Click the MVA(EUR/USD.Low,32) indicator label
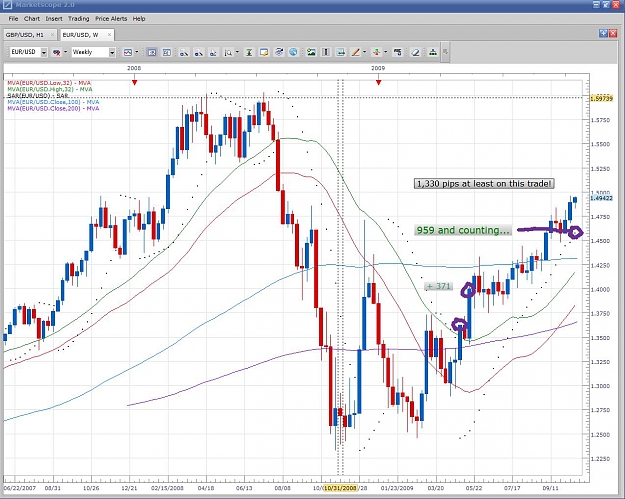Image resolution: width=625 pixels, height=499 pixels. coord(49,83)
